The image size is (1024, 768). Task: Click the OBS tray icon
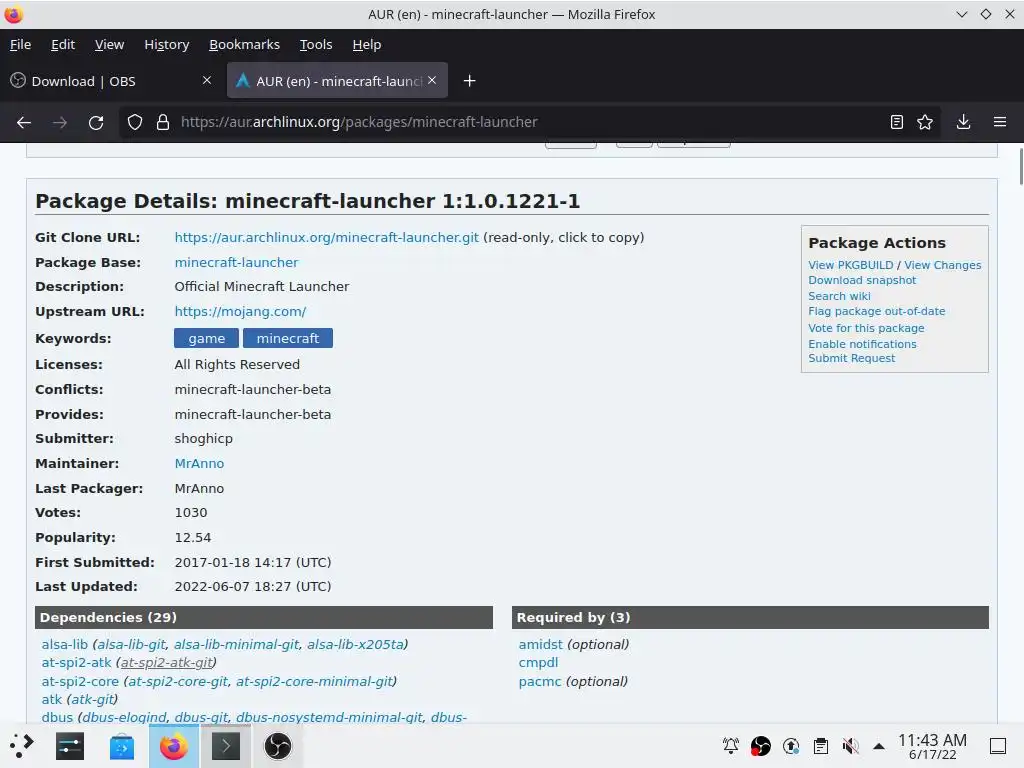pyautogui.click(x=761, y=746)
